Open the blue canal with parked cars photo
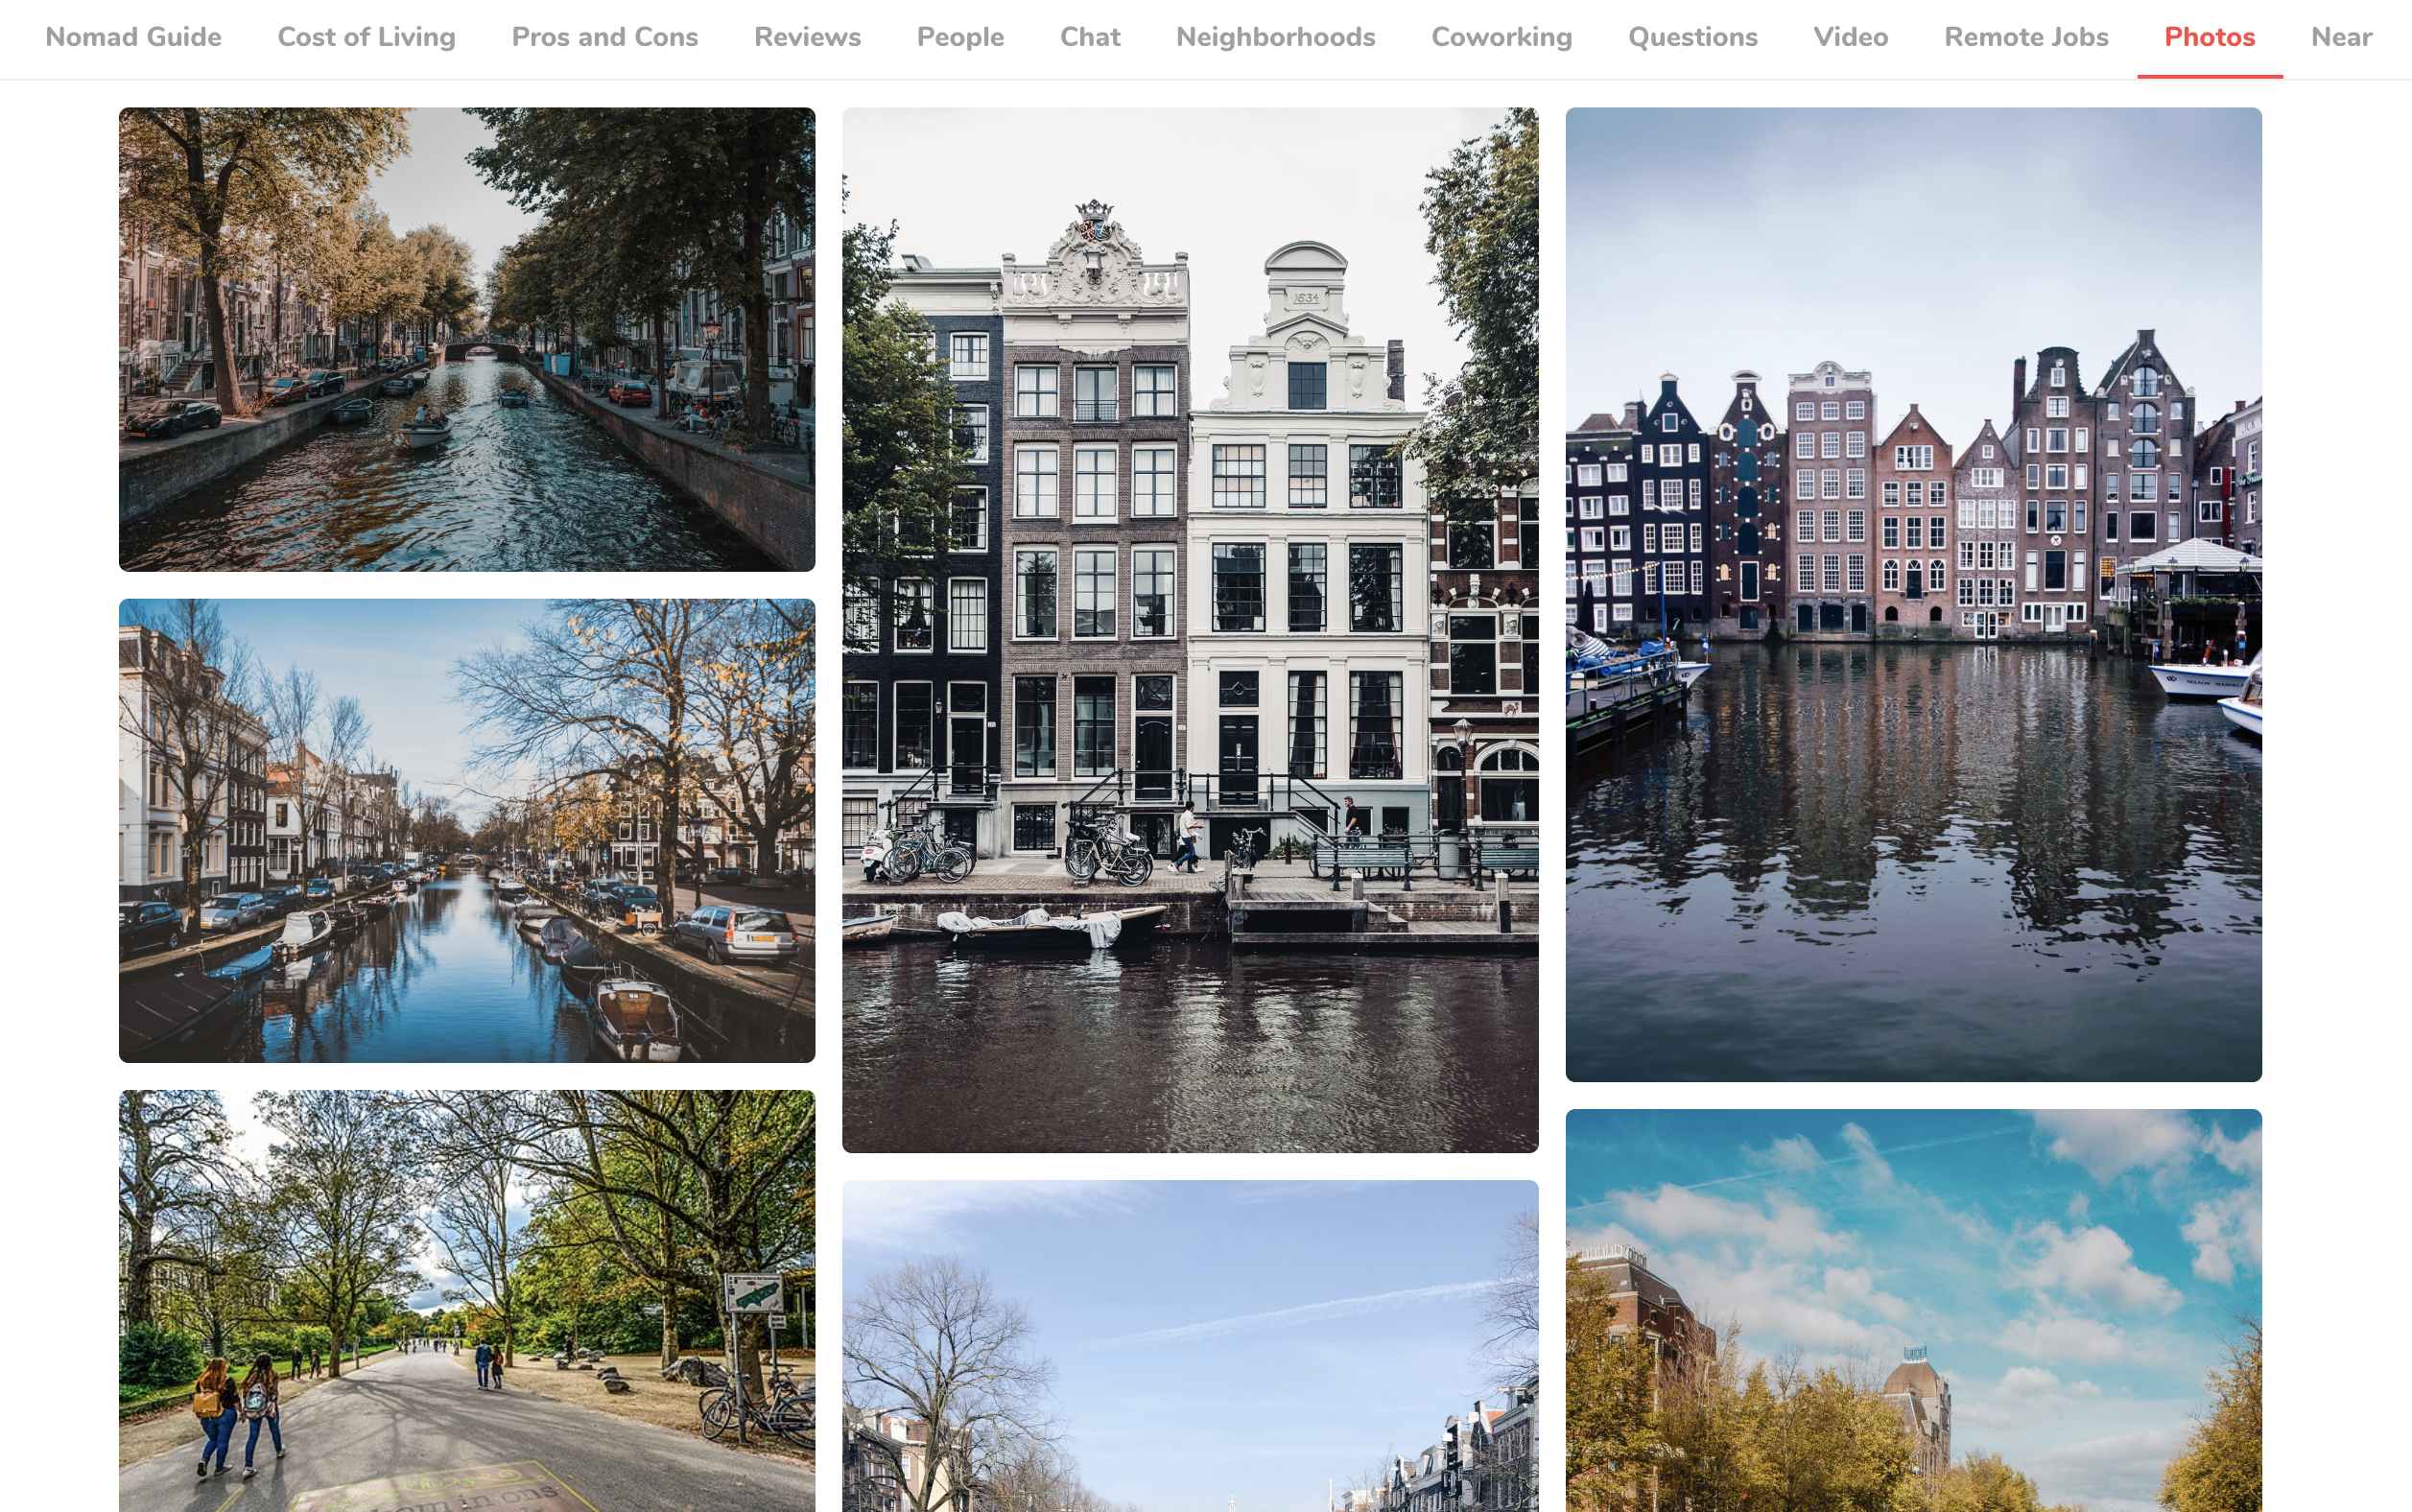 [466, 830]
